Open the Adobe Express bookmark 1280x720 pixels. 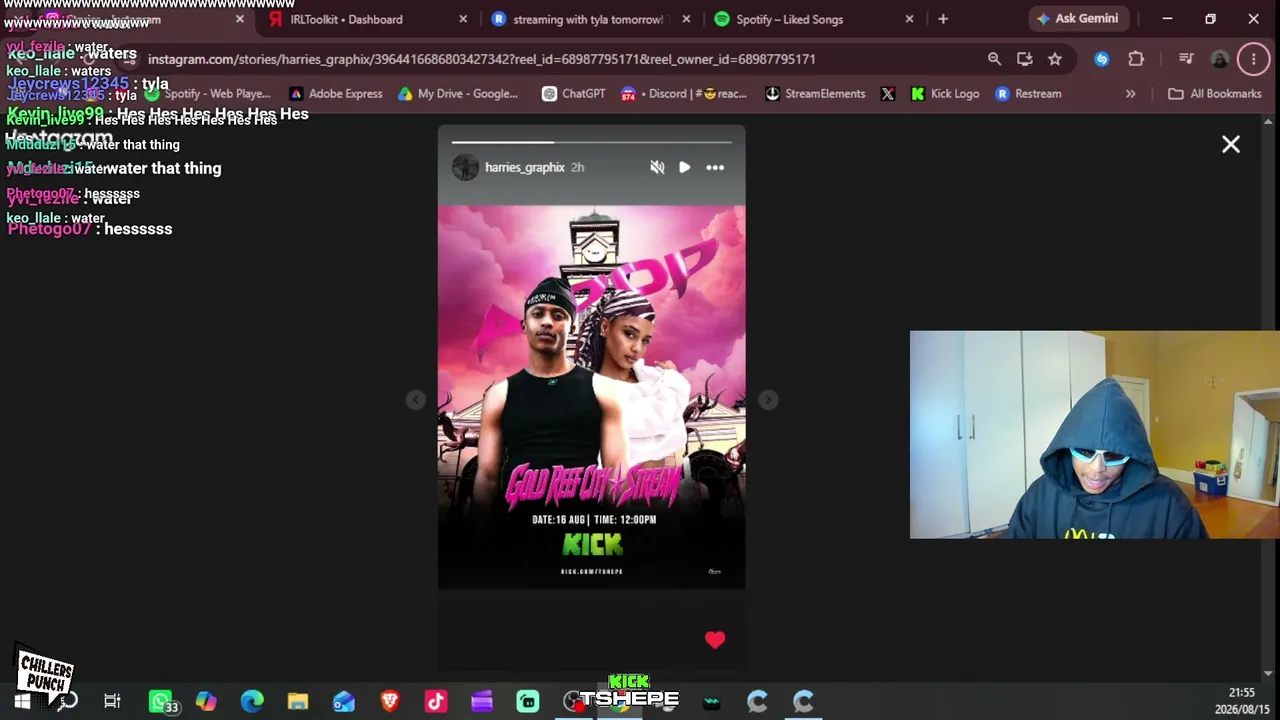(x=336, y=94)
